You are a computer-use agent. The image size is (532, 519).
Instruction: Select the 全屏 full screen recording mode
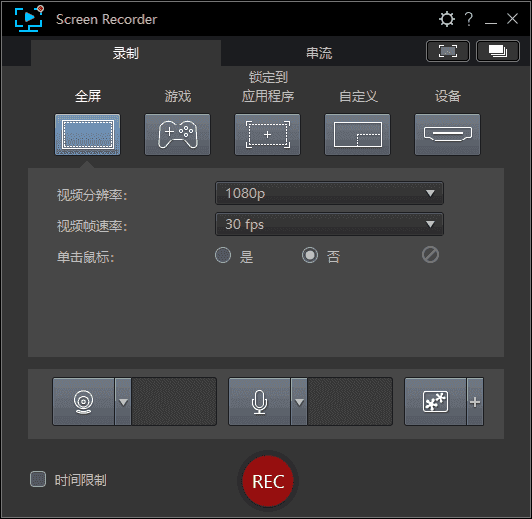(88, 134)
